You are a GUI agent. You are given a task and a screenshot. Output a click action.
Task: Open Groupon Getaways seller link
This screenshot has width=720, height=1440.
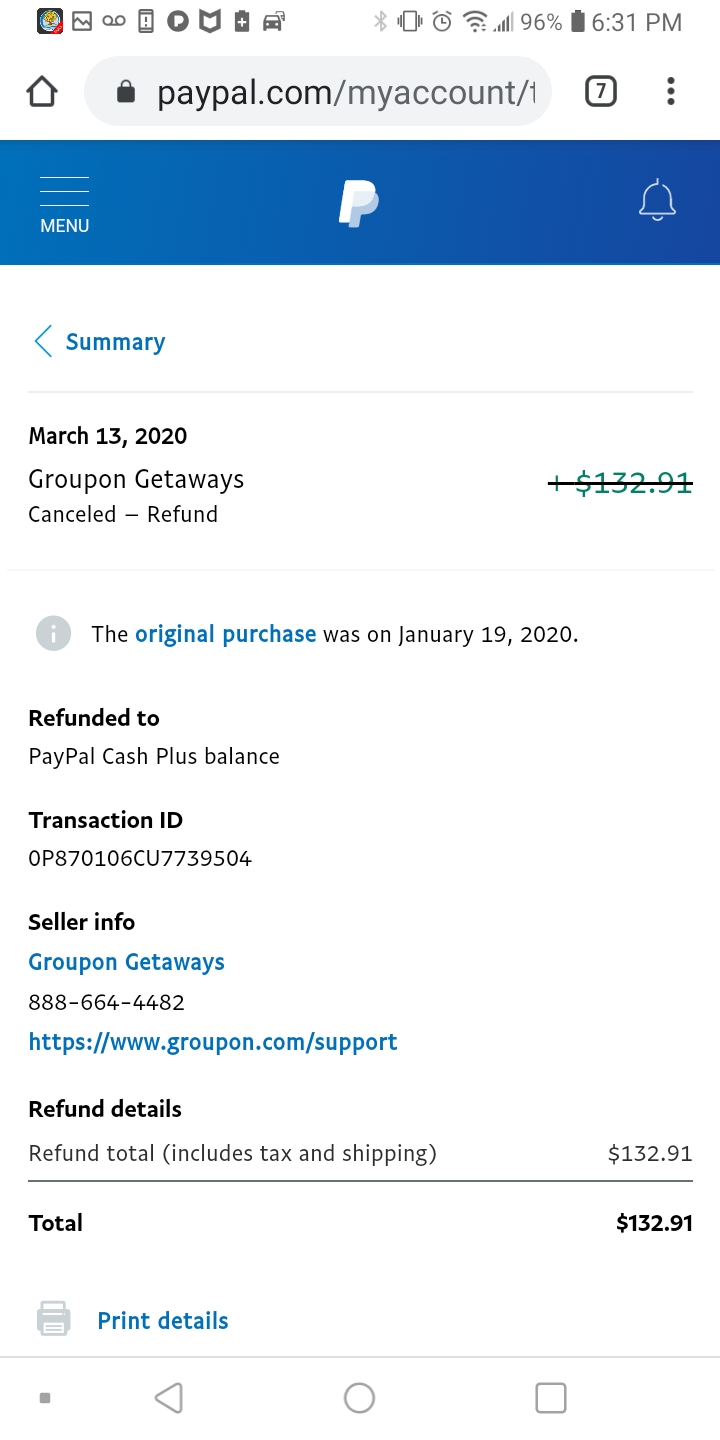(x=126, y=962)
